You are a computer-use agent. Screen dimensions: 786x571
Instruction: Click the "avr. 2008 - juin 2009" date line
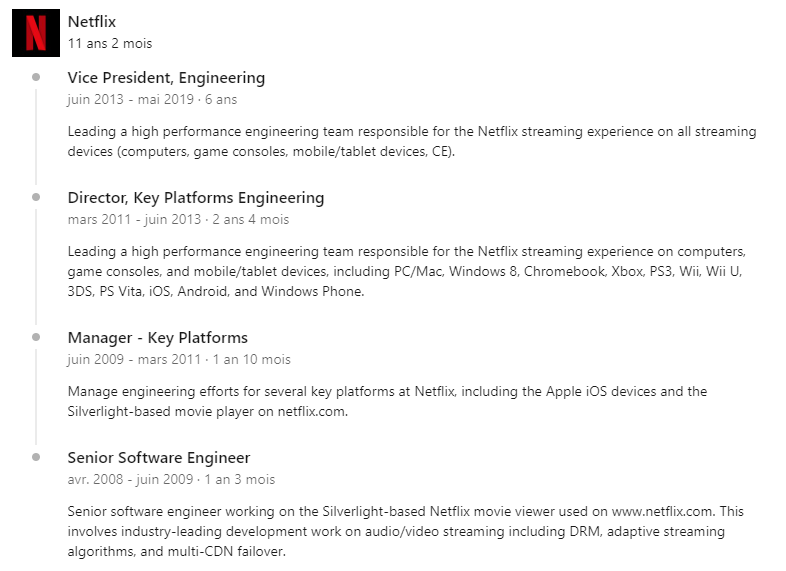coord(171,480)
